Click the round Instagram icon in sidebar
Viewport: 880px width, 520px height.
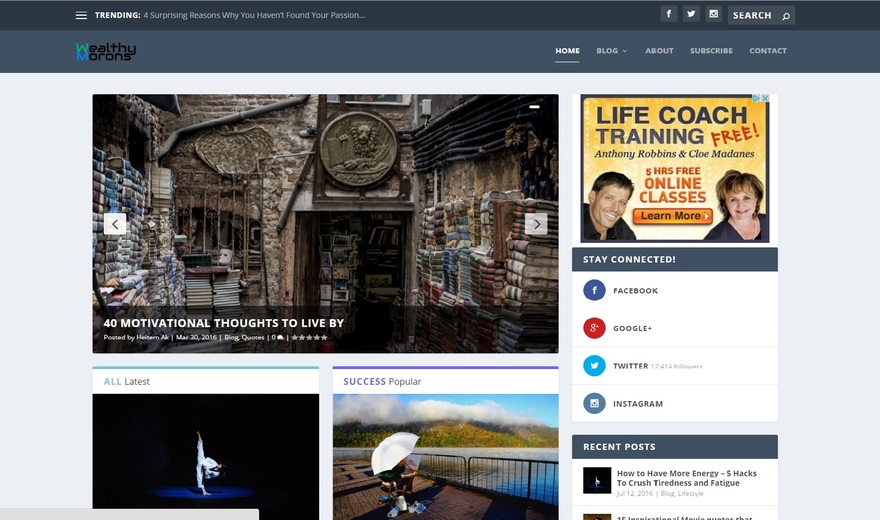point(594,403)
